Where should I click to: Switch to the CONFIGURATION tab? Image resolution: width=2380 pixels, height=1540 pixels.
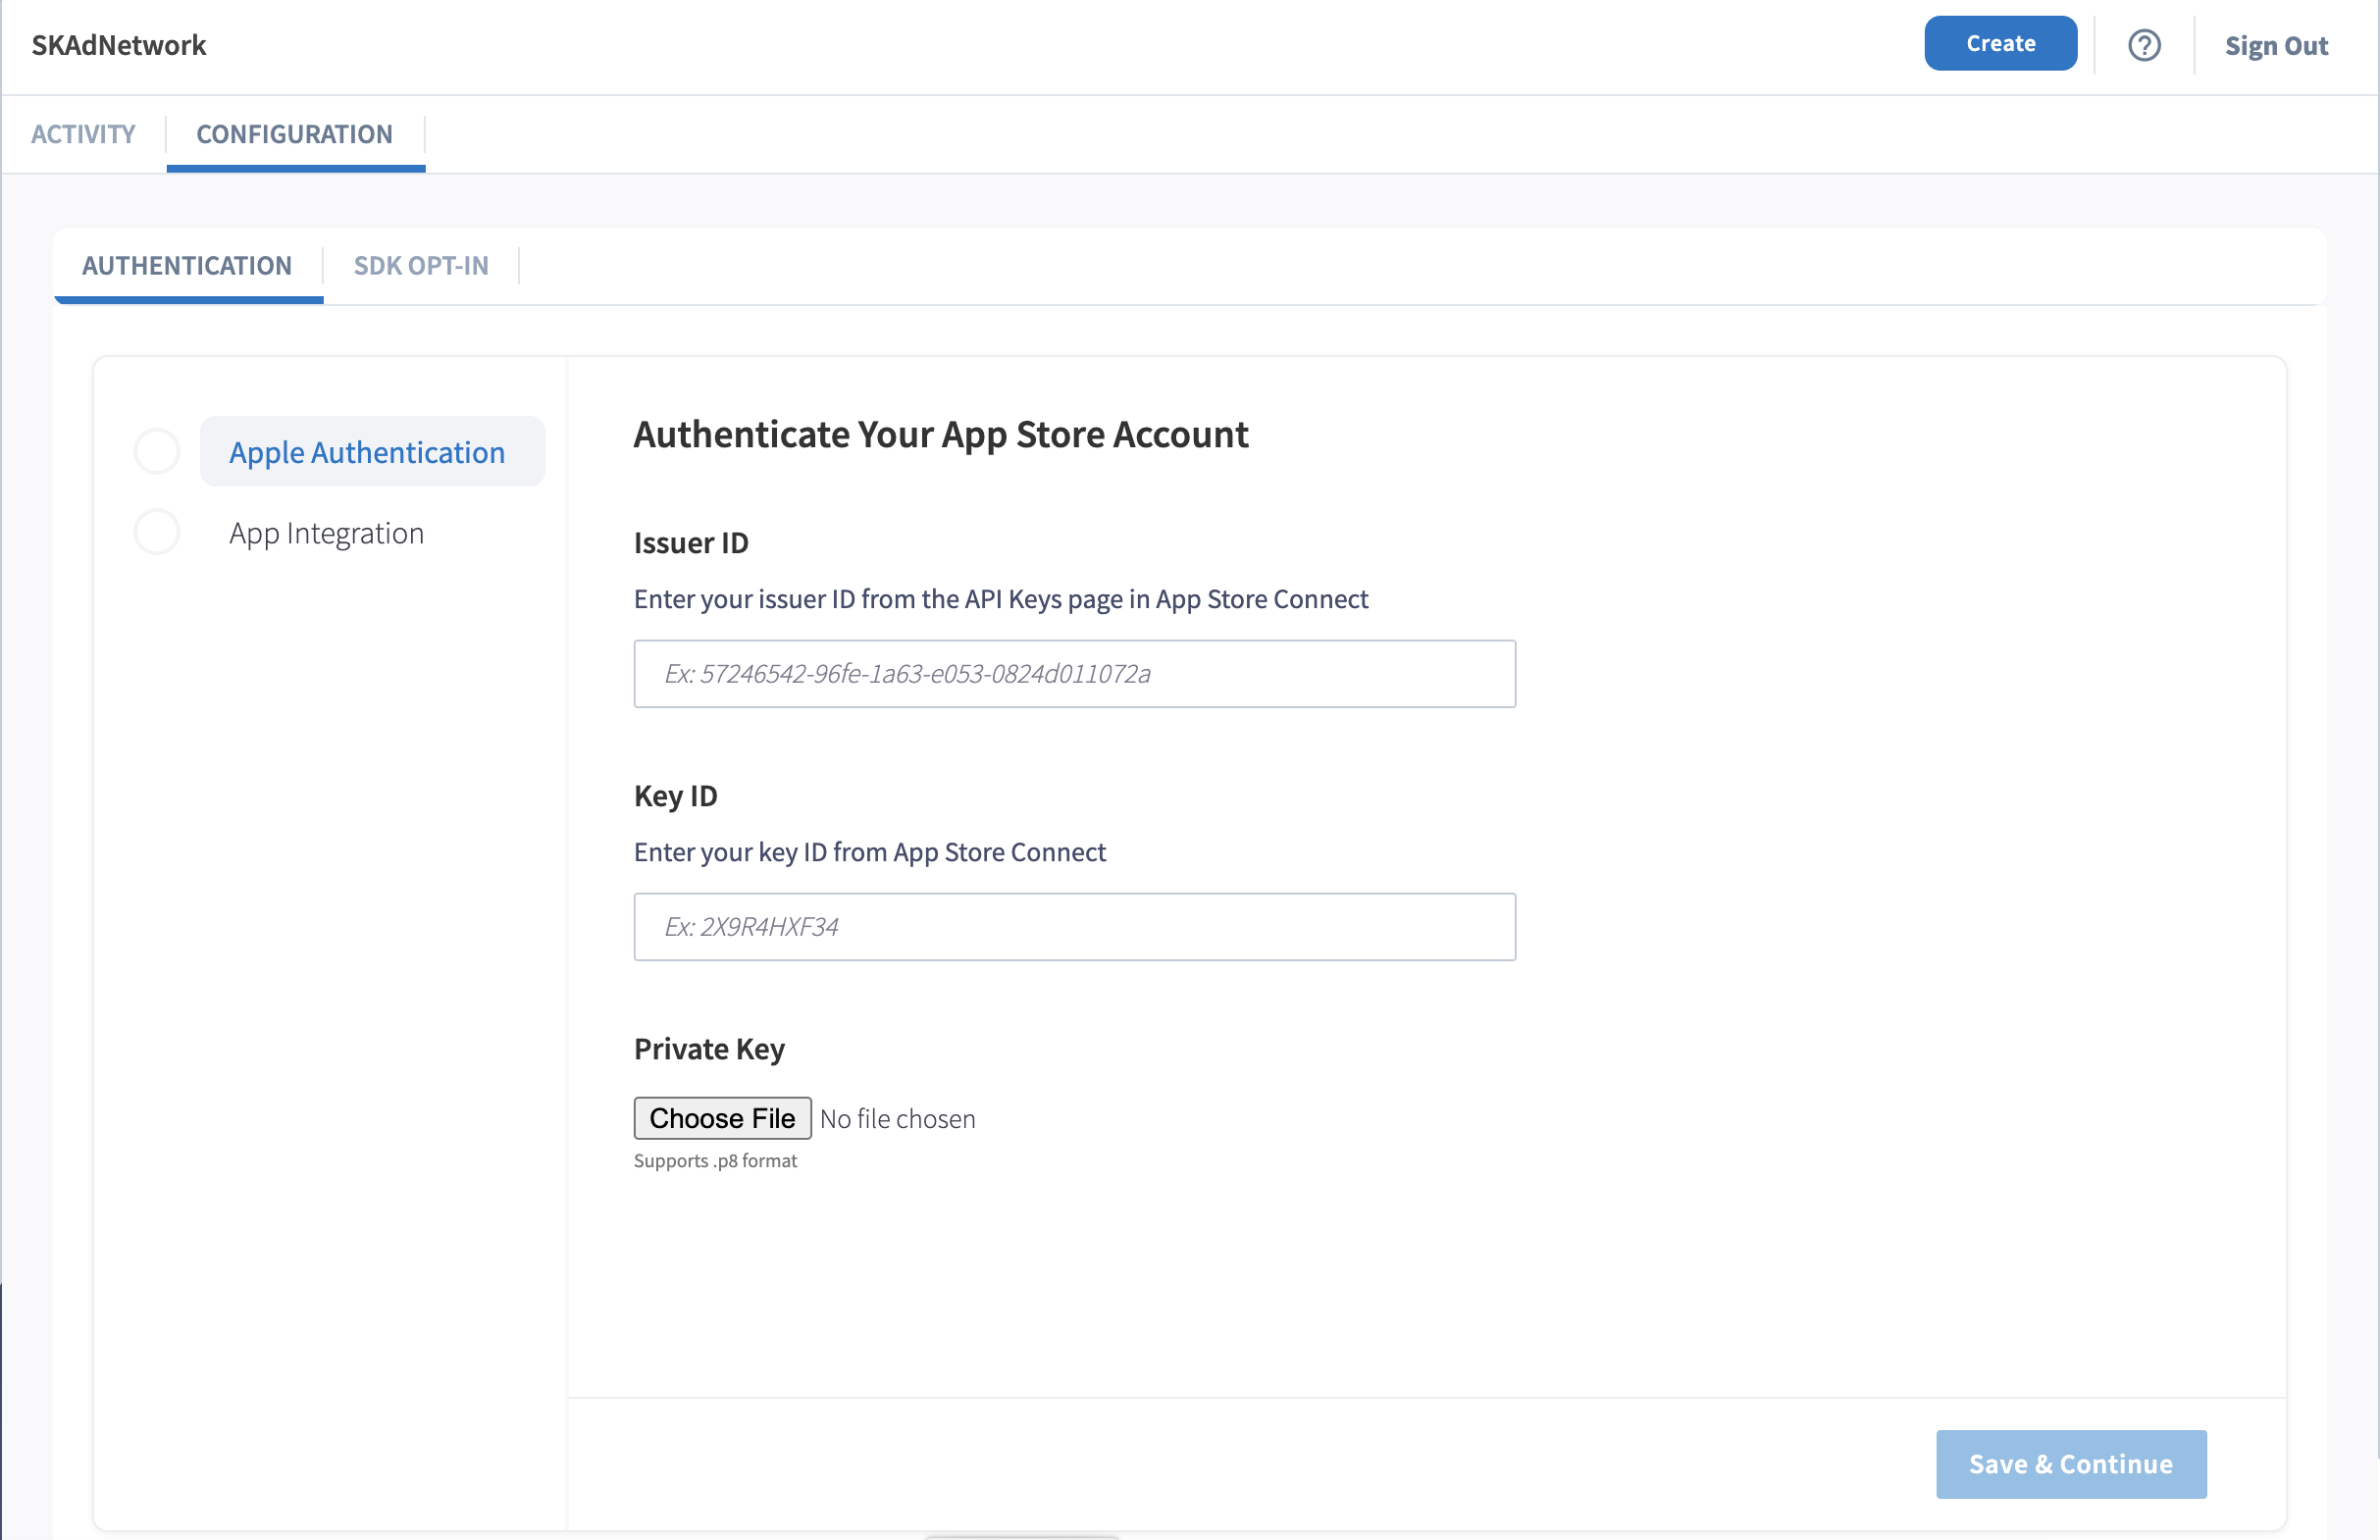pyautogui.click(x=294, y=134)
